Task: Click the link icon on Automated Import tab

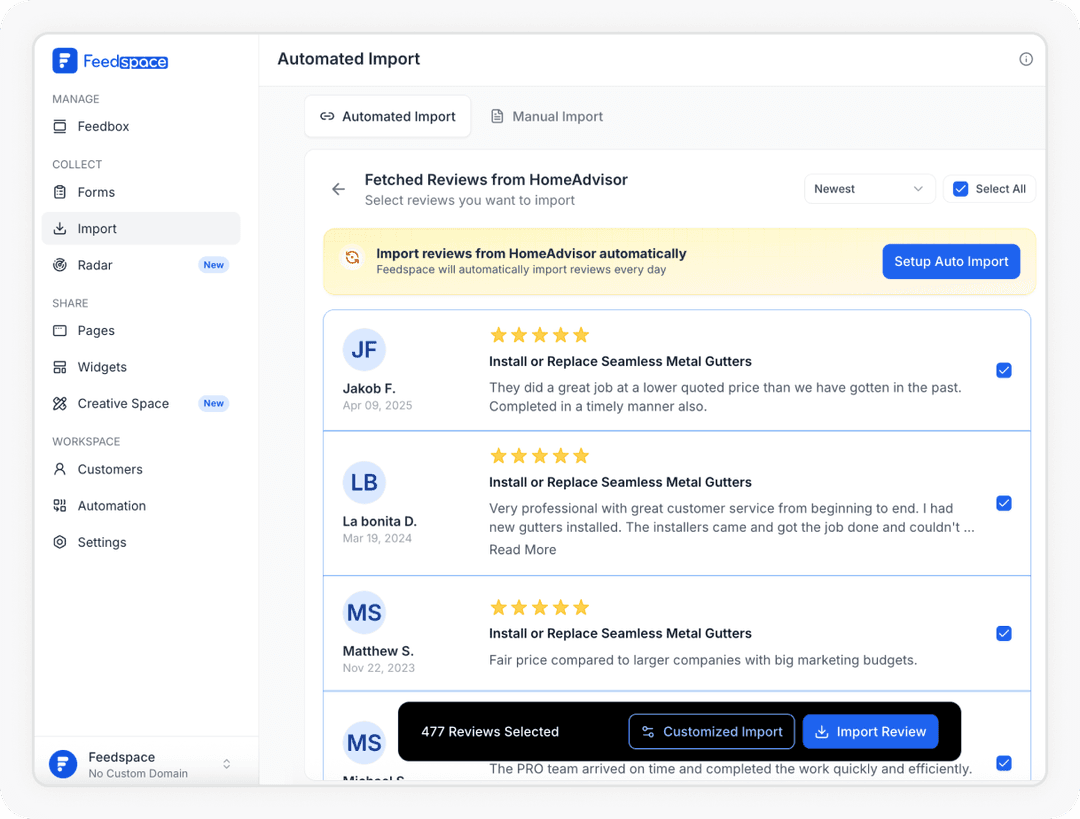Action: tap(327, 116)
